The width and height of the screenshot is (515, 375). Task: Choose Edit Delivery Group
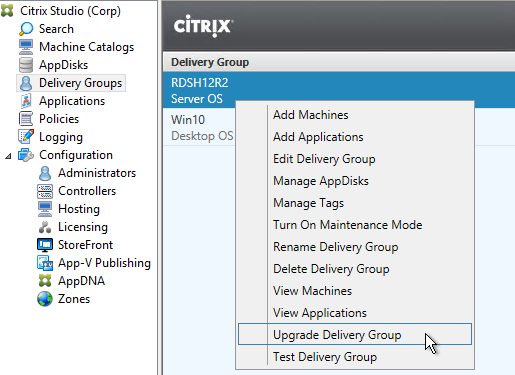[x=355, y=159]
